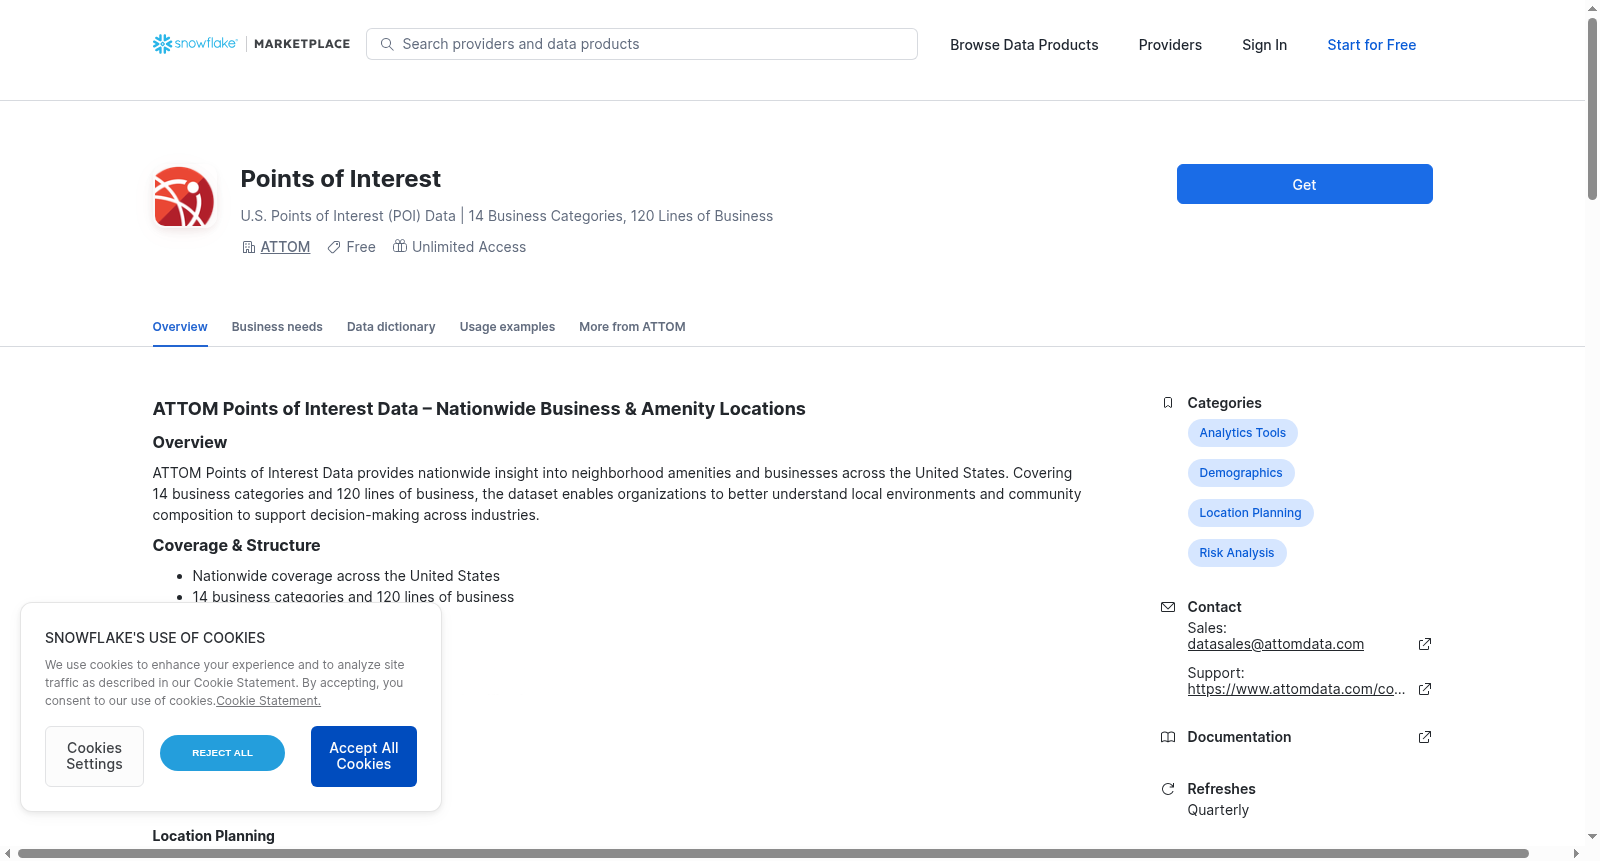Open the Usage examples tab
The image size is (1600, 861).
(507, 327)
